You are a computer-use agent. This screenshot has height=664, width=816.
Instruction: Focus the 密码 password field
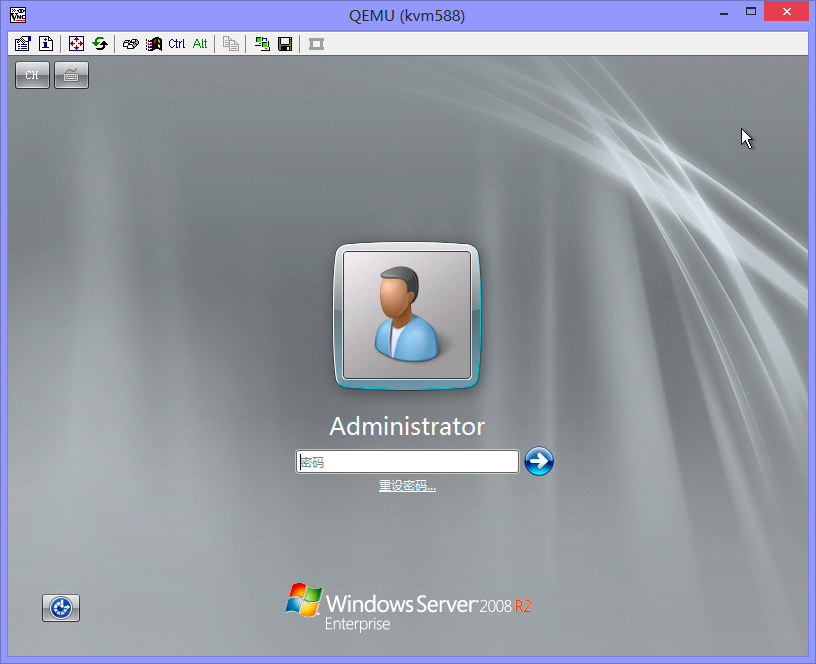click(x=407, y=462)
